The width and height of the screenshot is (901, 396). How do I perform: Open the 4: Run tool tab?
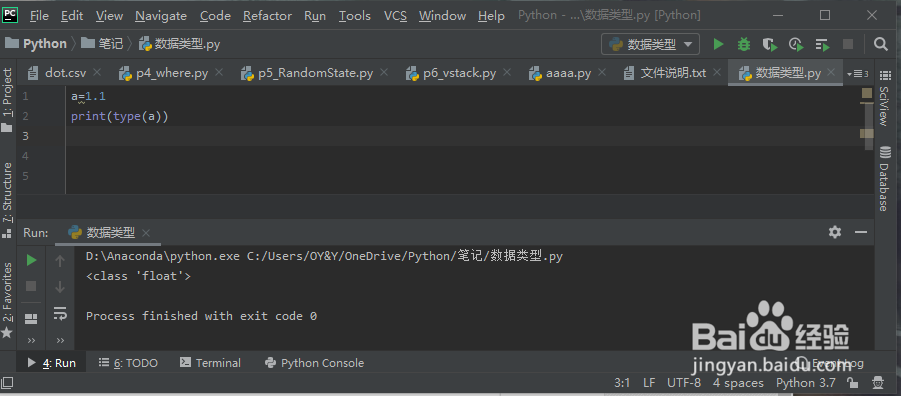tap(52, 363)
